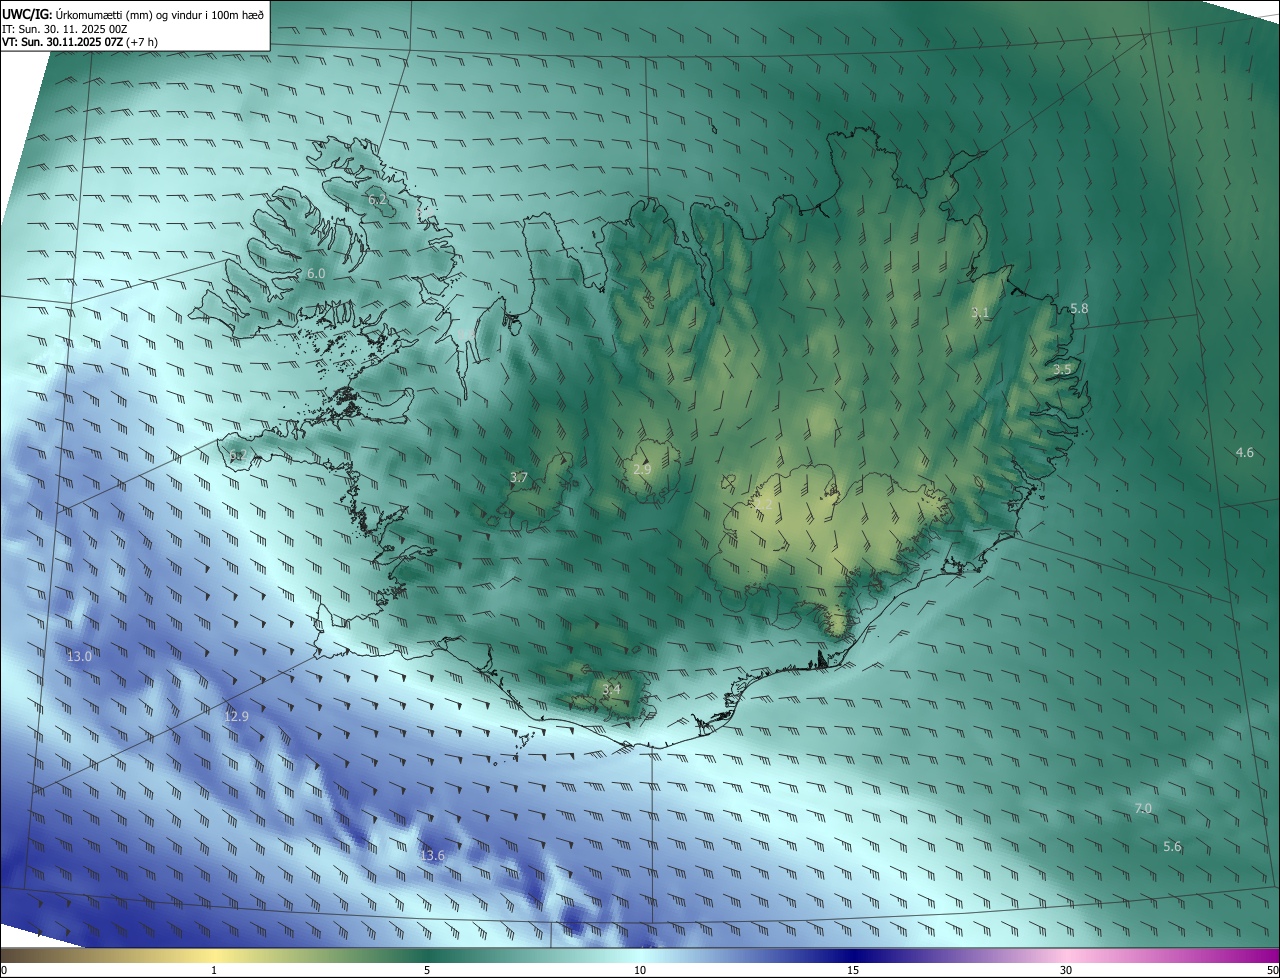Viewport: 1280px width, 978px height.
Task: Click the 3.1 value label in the northeast
Action: [980, 313]
